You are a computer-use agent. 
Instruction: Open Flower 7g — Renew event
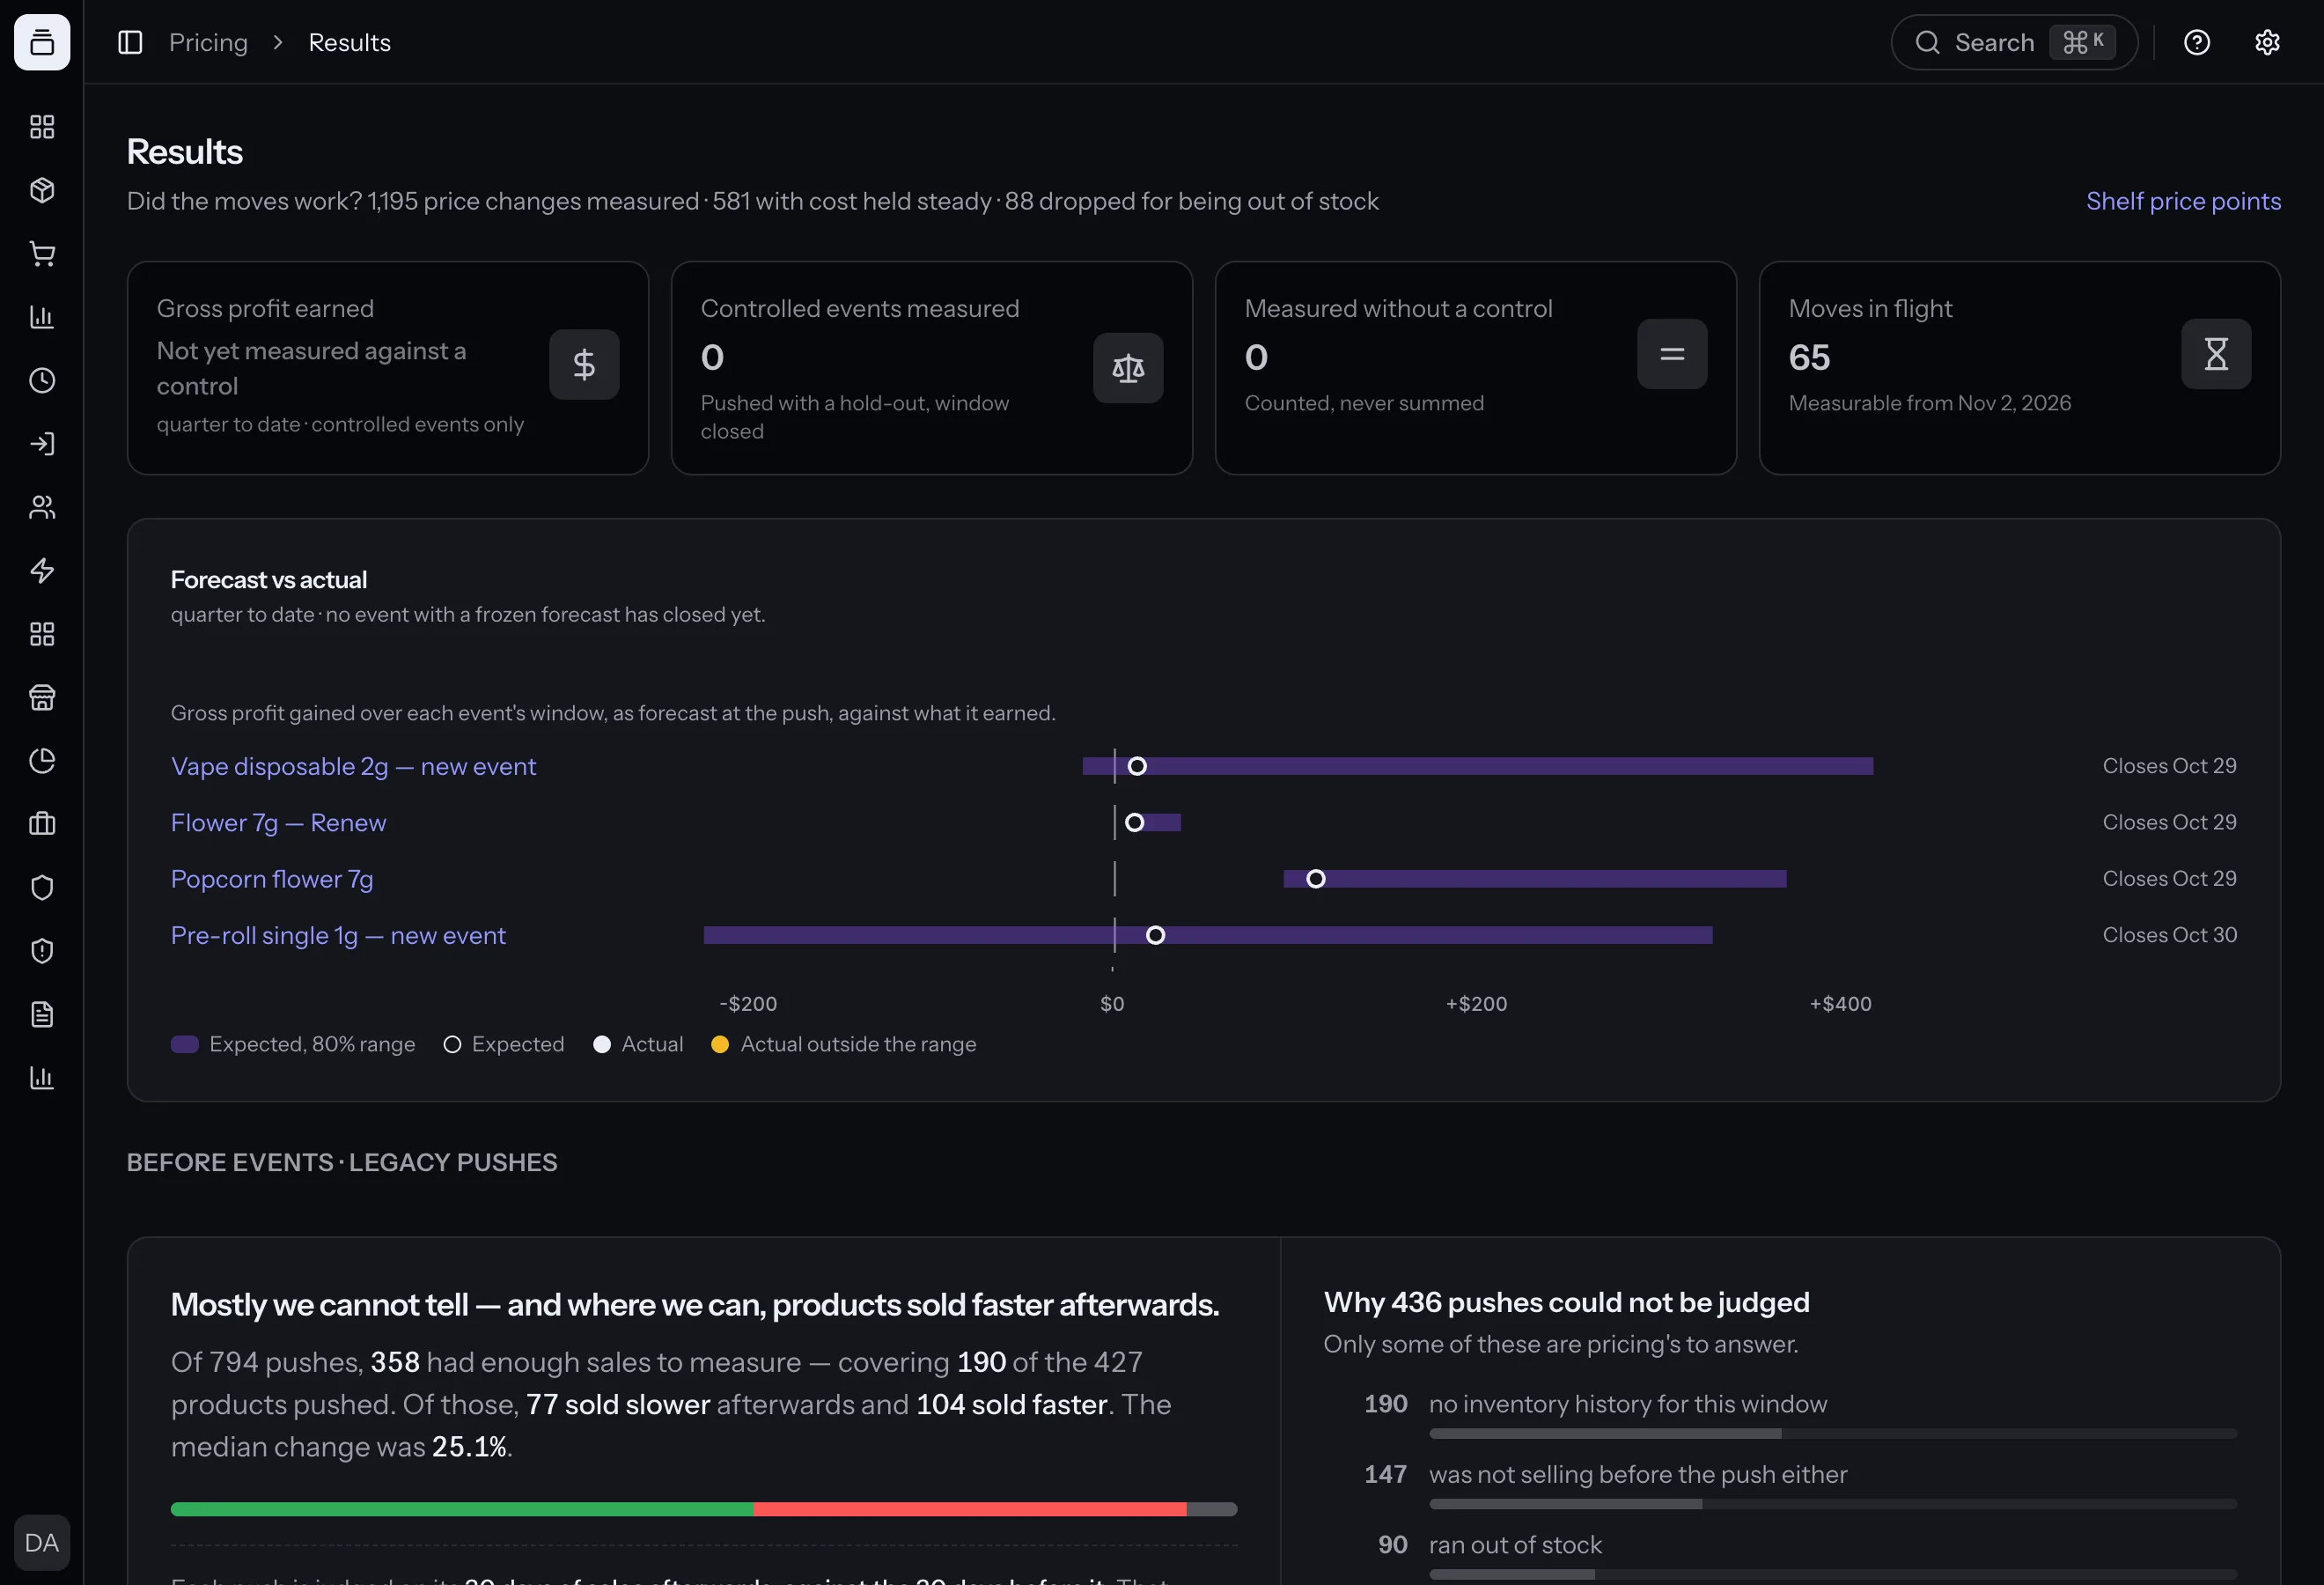[x=278, y=822]
